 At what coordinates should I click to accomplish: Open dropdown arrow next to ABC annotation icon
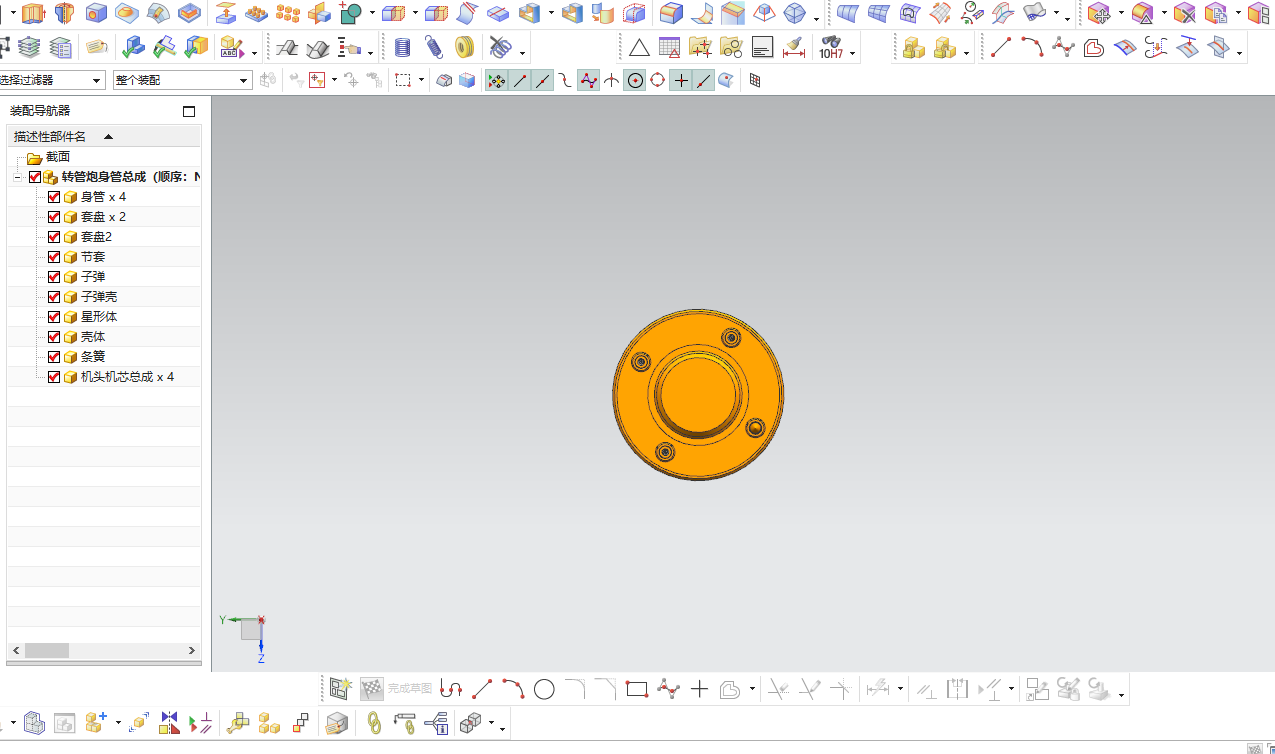(x=254, y=53)
